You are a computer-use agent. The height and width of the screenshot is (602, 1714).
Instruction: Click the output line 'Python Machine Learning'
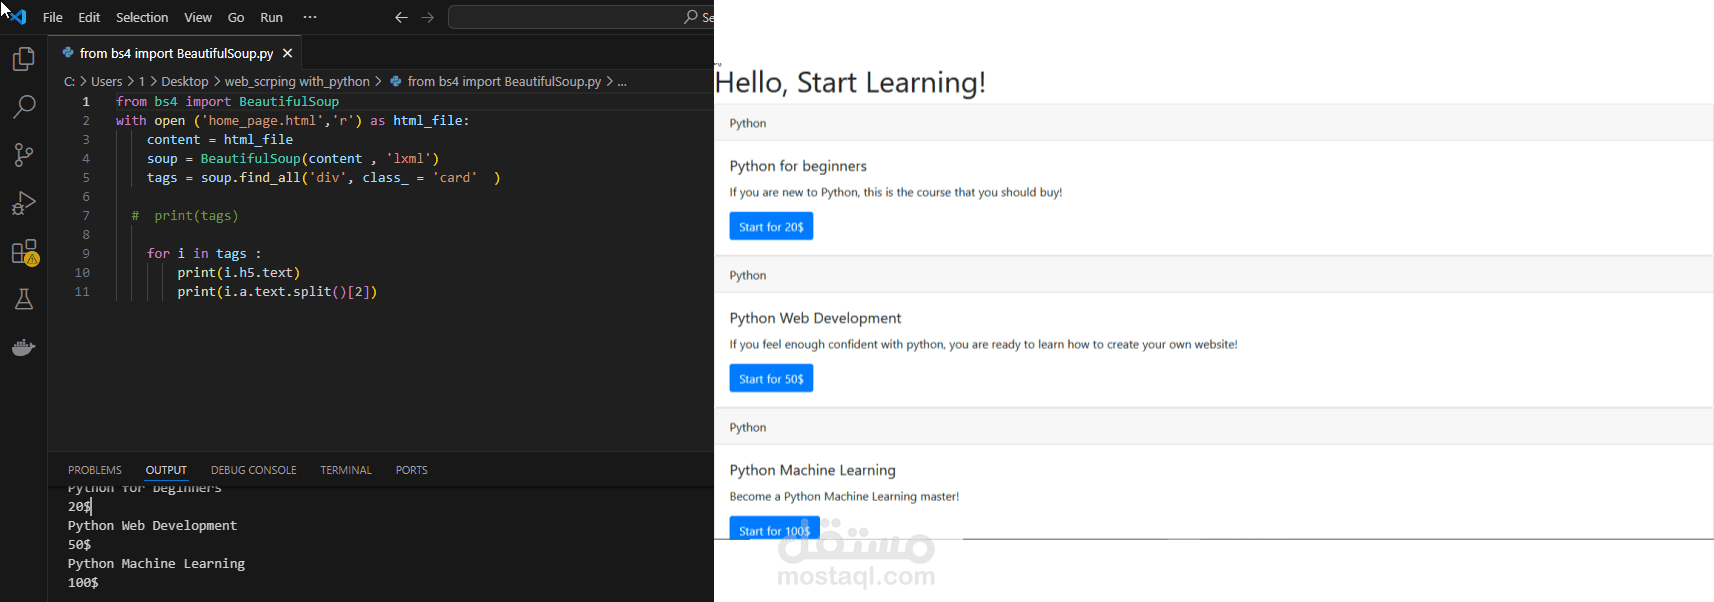click(156, 563)
